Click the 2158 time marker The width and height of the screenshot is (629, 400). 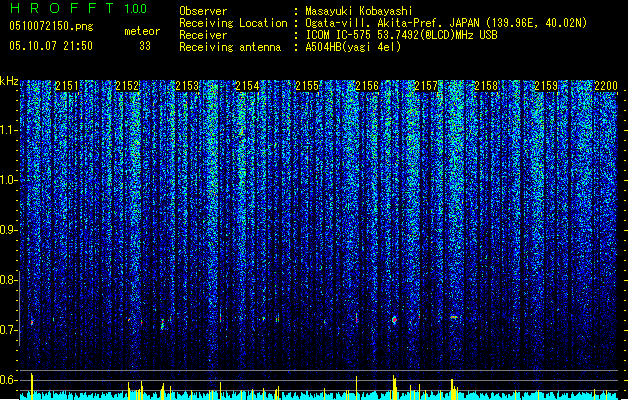[x=486, y=86]
